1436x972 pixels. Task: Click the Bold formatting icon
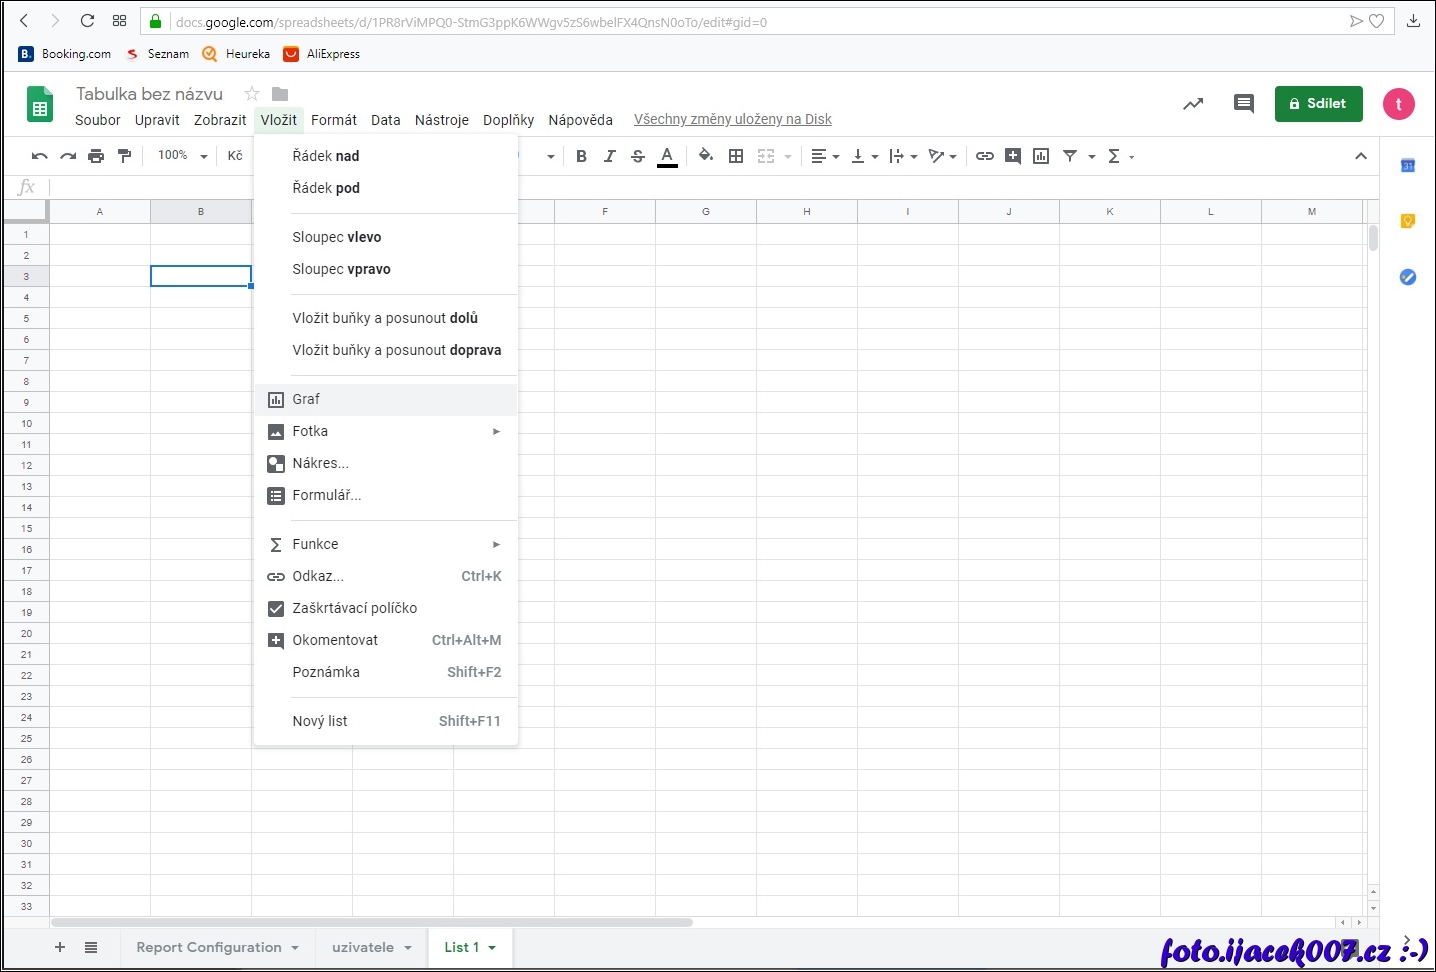click(x=581, y=156)
